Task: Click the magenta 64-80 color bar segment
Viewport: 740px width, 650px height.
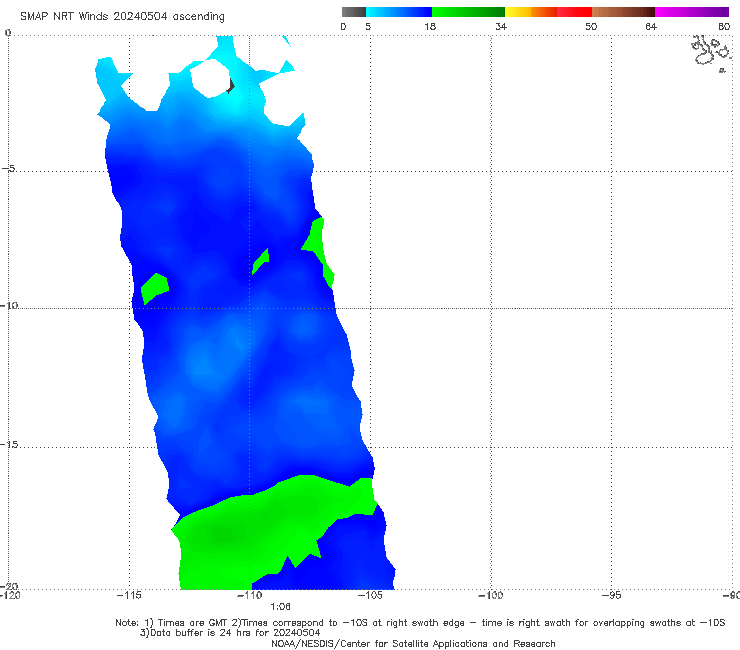Action: click(692, 12)
